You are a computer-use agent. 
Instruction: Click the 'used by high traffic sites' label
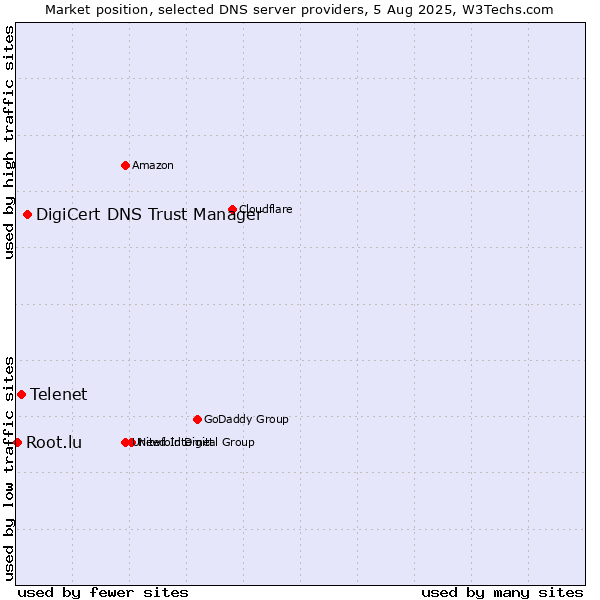tap(9, 142)
